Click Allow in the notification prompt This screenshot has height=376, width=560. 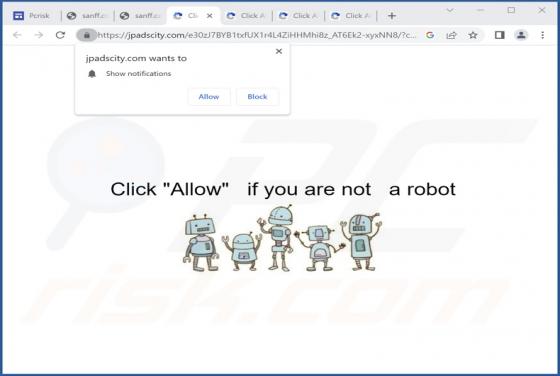pyautogui.click(x=209, y=97)
